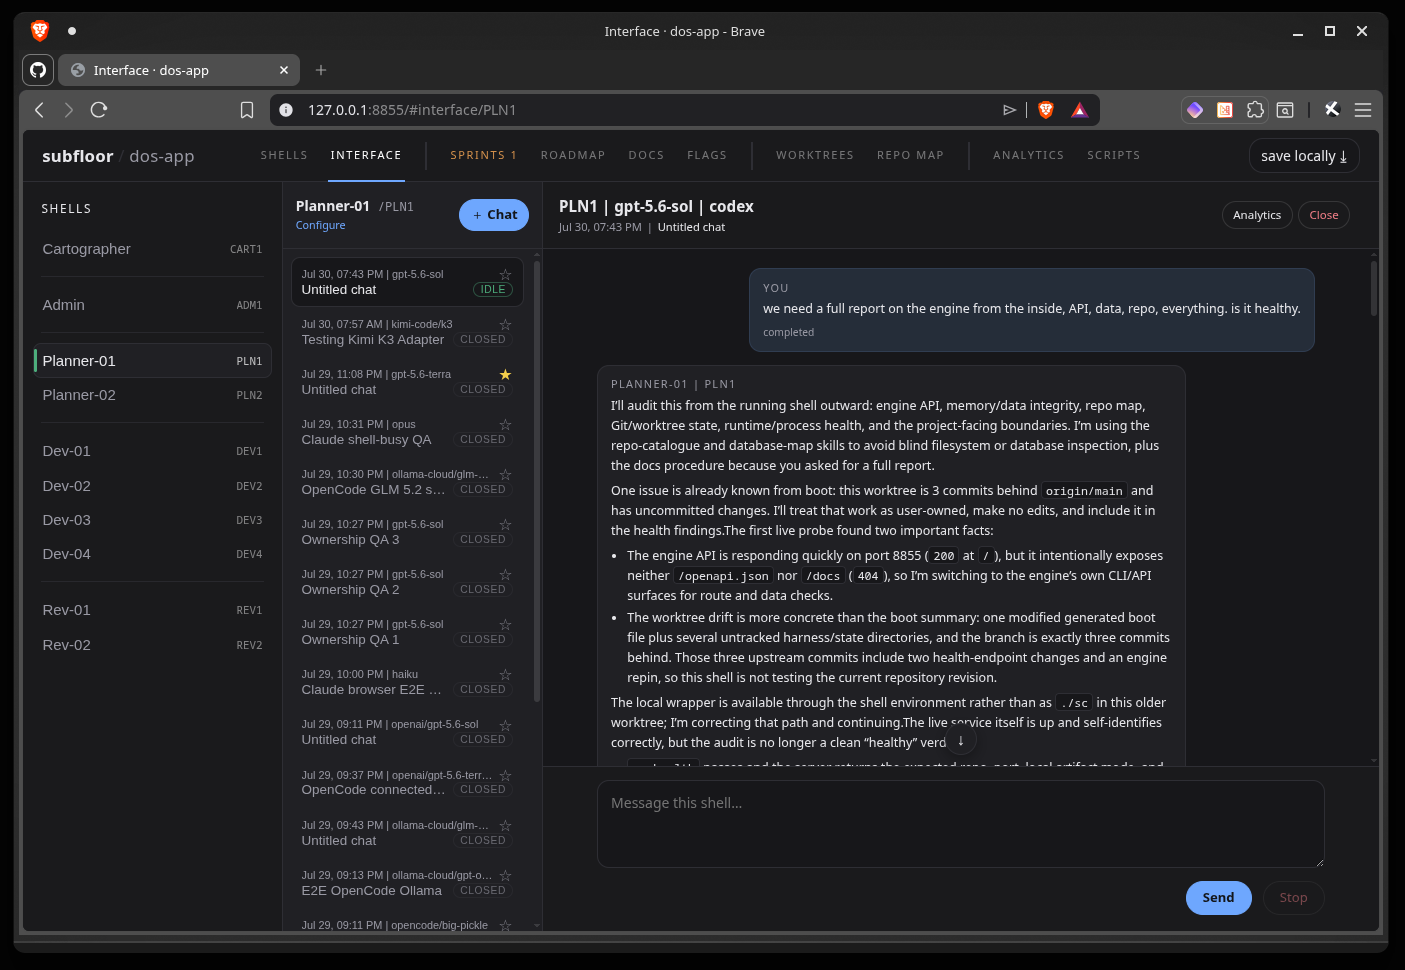
Task: Open the DOCS tab
Action: [646, 155]
